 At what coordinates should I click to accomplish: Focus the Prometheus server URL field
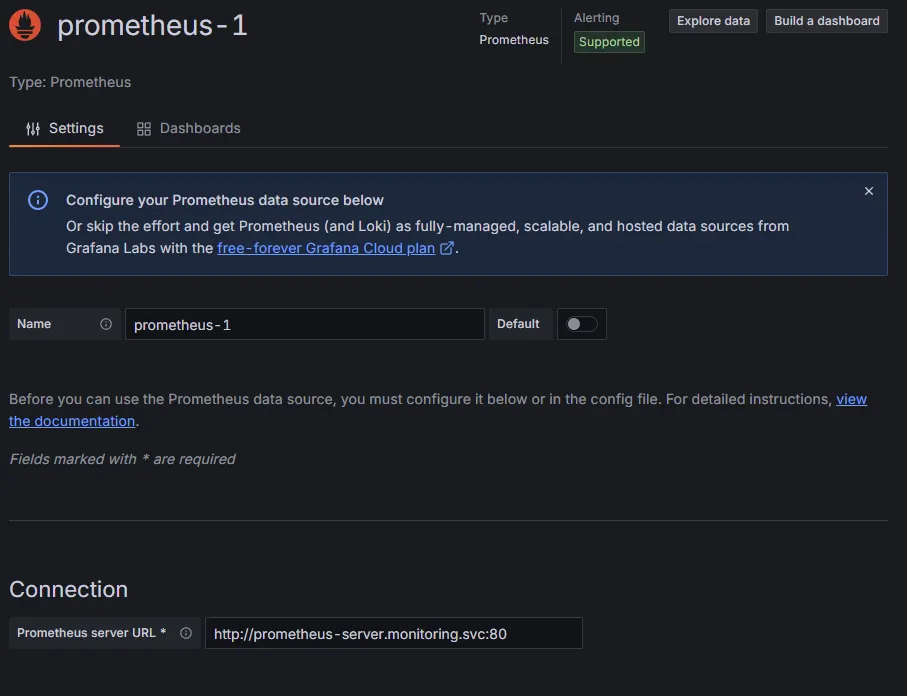[x=393, y=633]
